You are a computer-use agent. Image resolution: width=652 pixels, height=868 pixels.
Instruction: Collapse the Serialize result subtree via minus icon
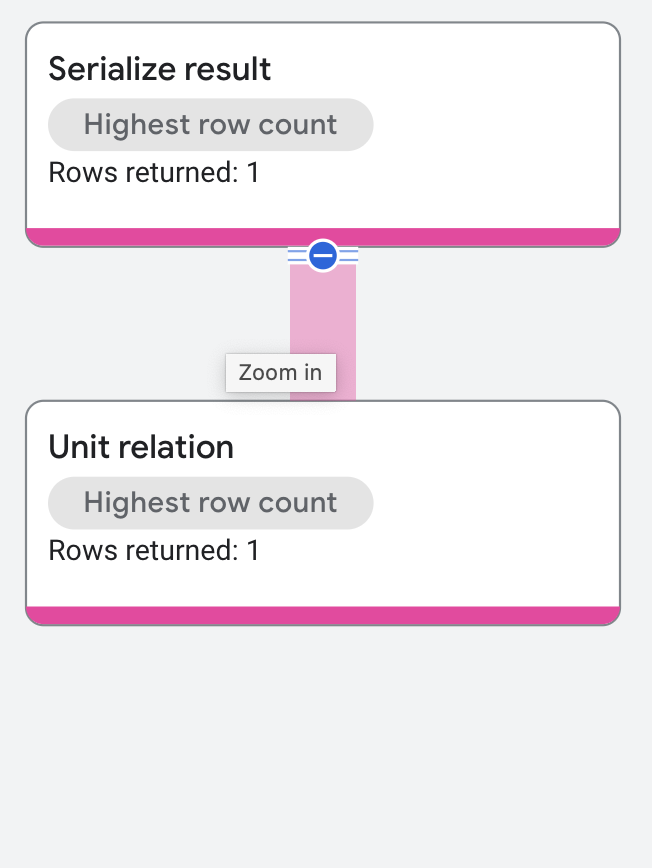tap(321, 256)
